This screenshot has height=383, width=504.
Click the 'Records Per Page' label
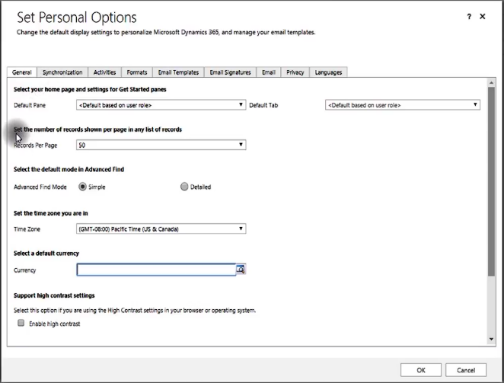pos(35,145)
